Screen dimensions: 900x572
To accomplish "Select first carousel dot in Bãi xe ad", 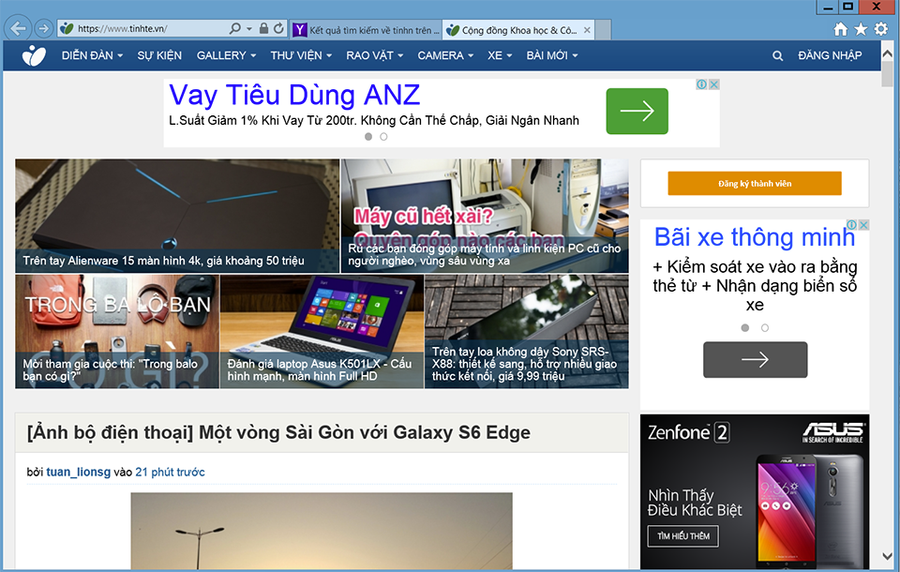I will coord(745,328).
